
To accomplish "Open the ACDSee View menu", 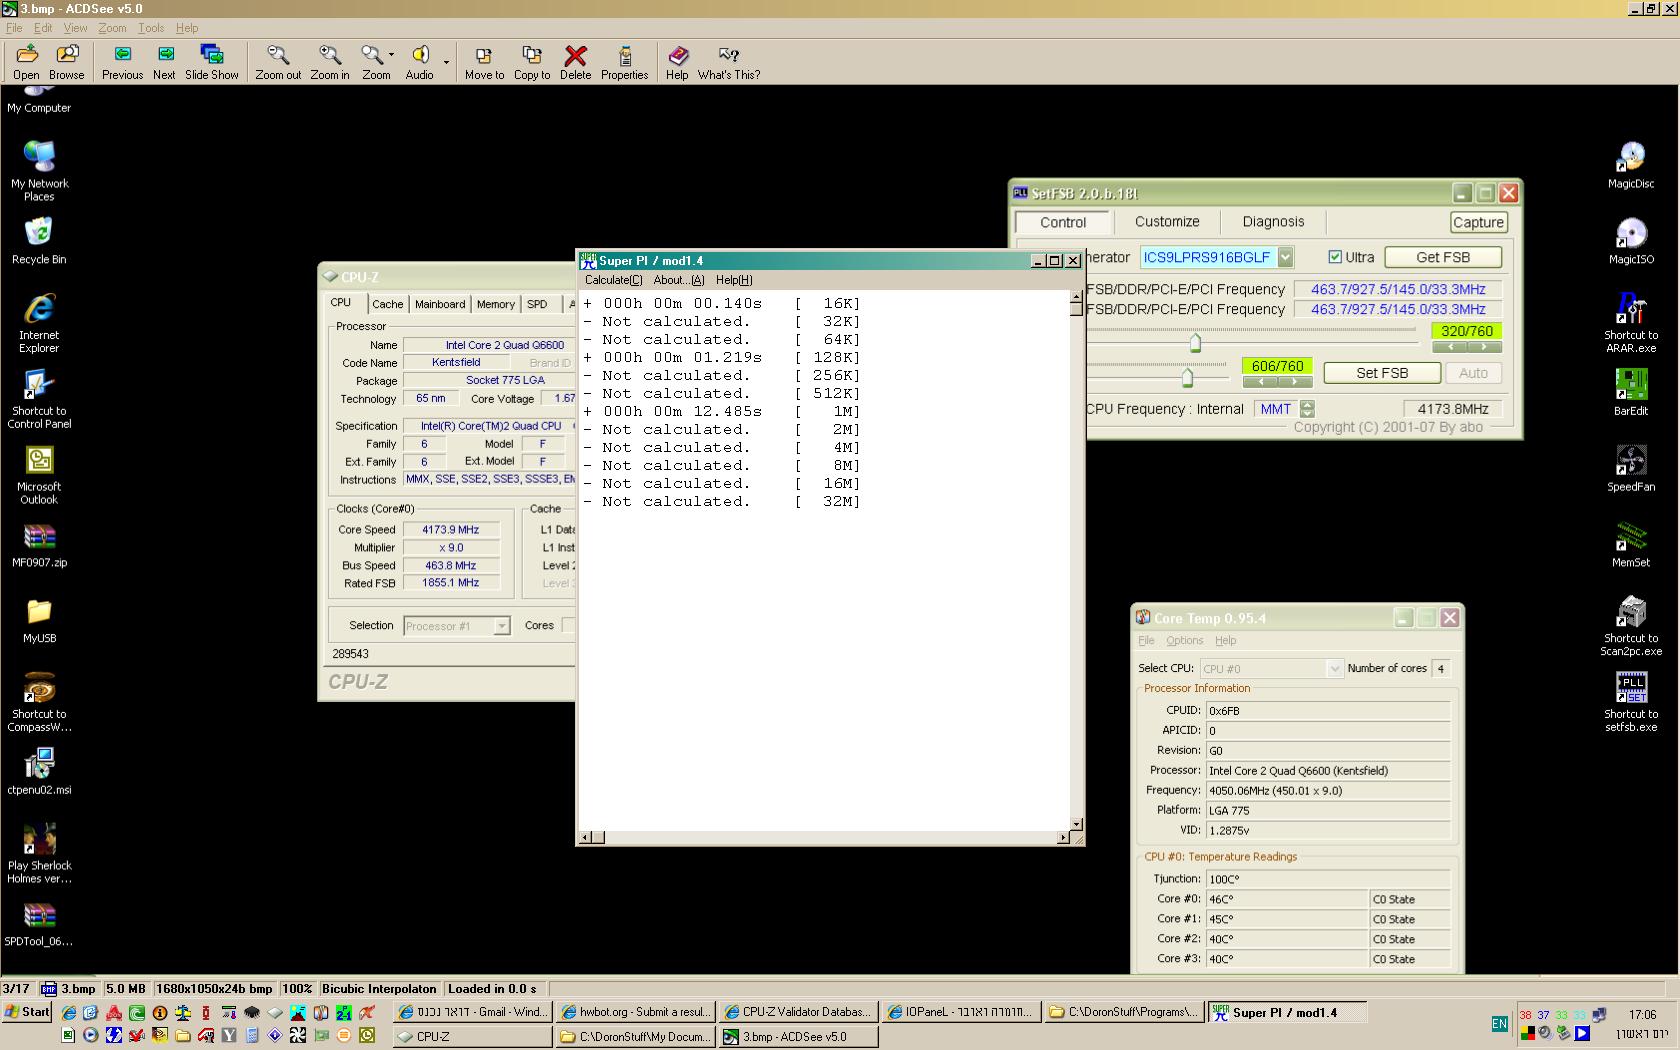I will point(76,28).
